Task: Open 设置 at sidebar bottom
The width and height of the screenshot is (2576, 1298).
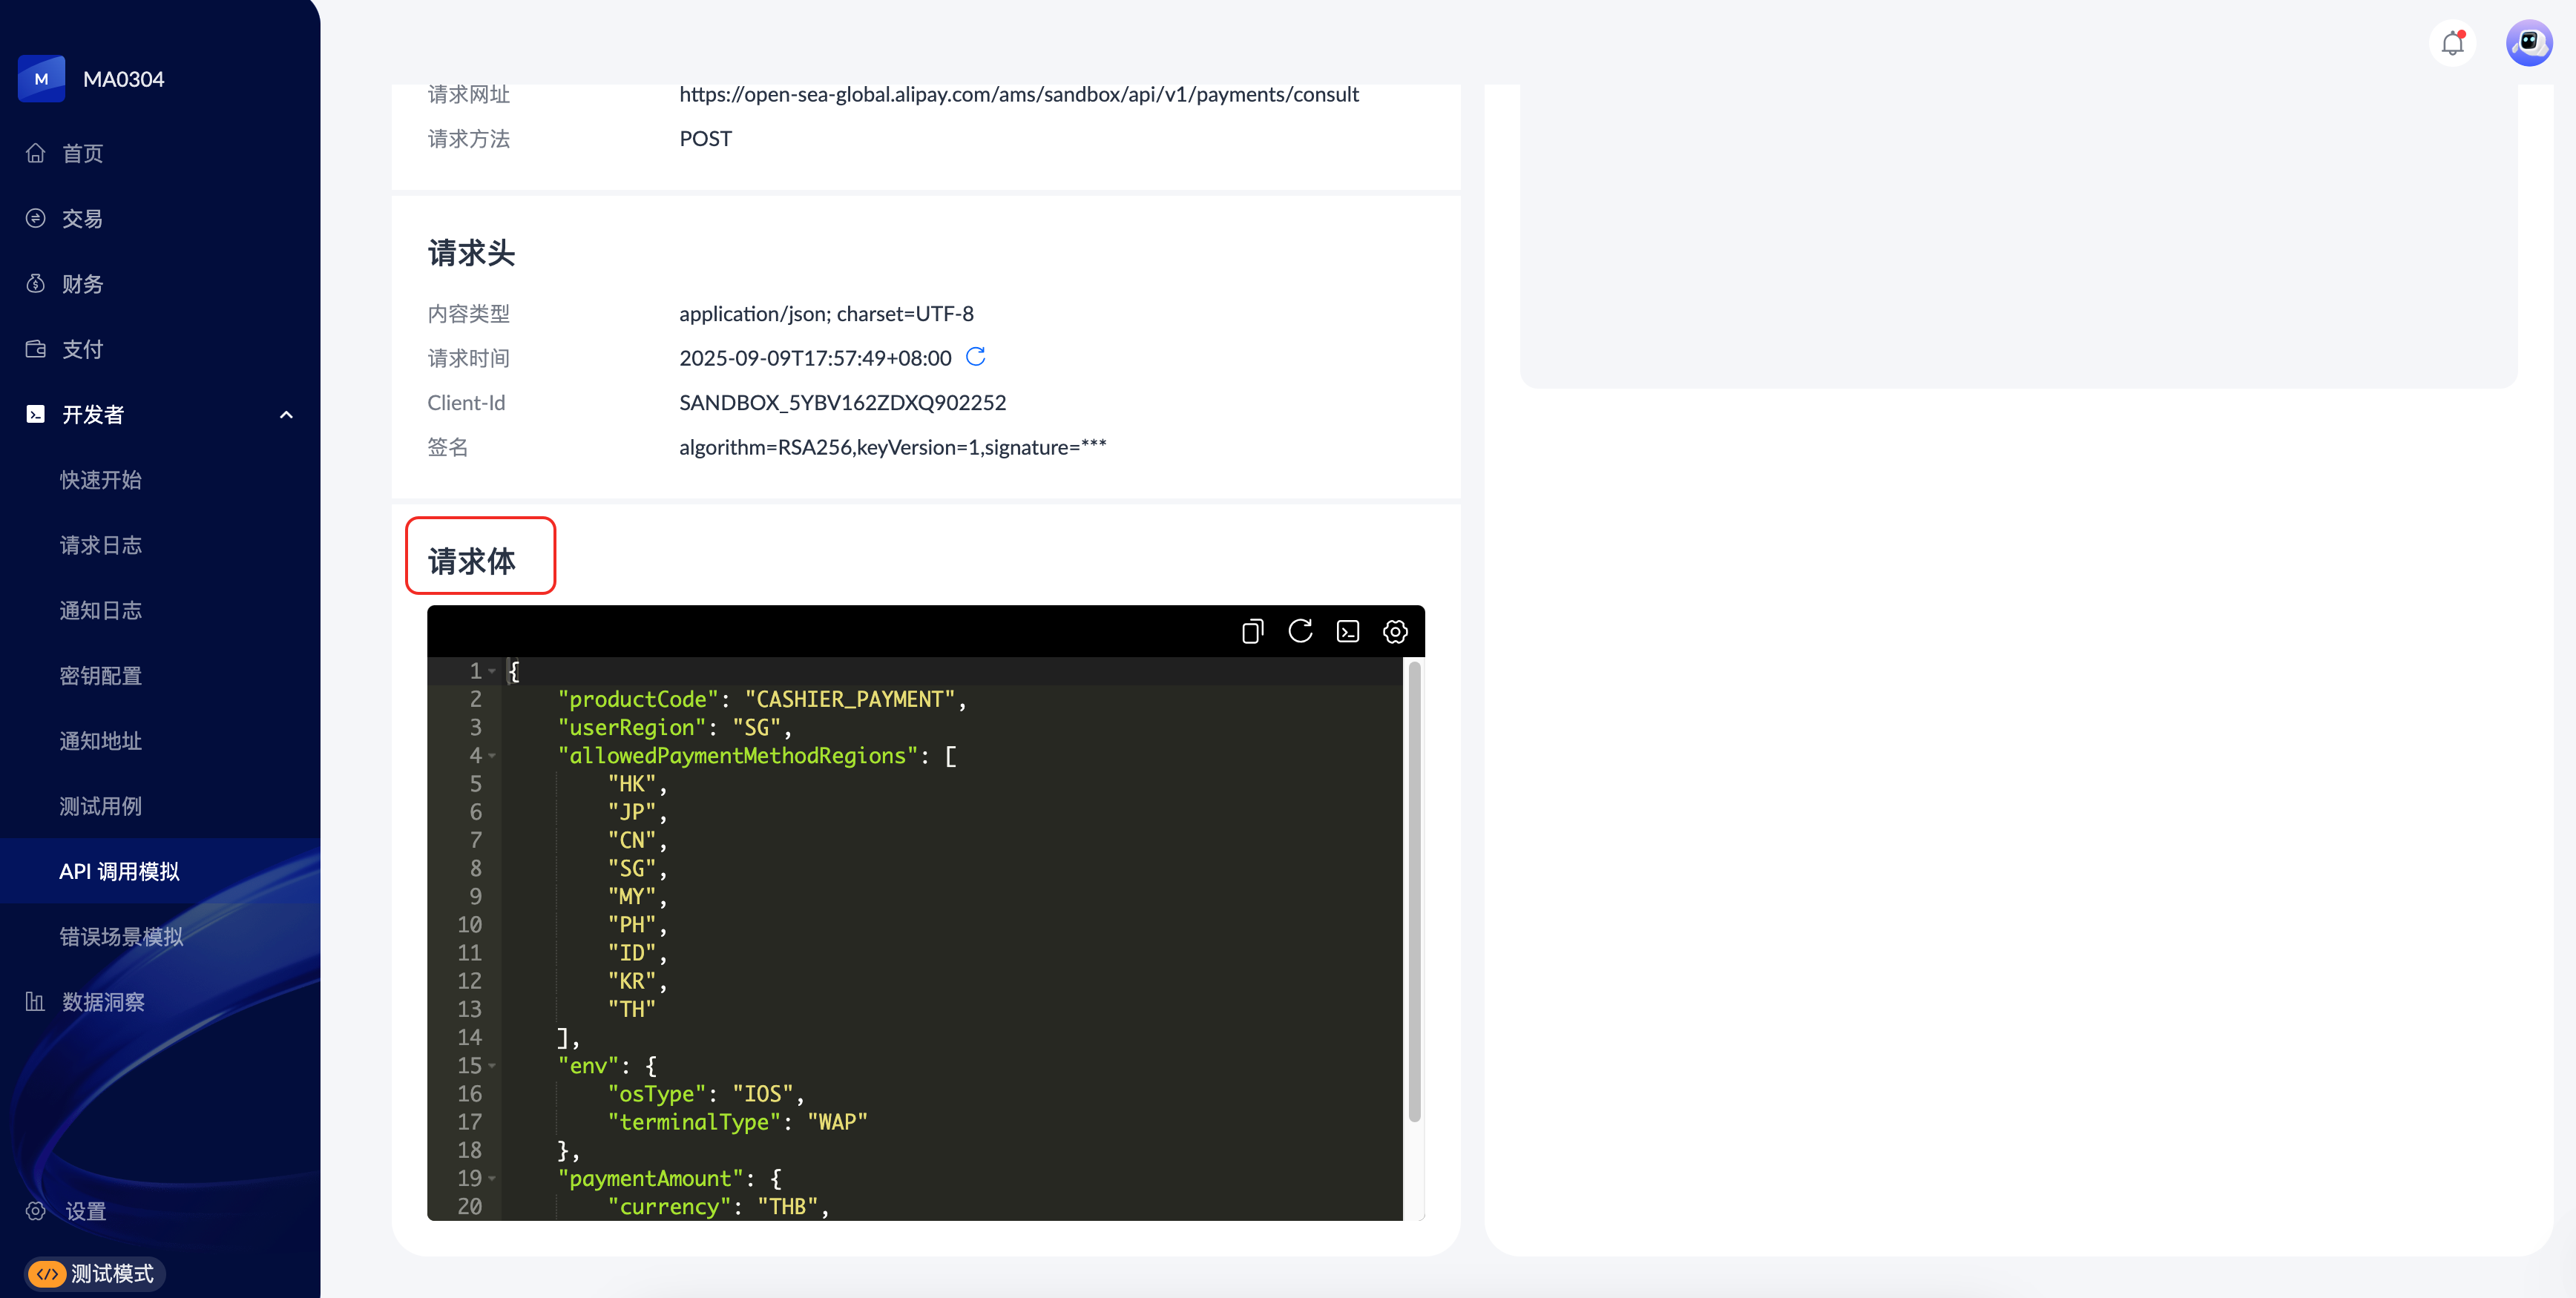Action: [85, 1211]
